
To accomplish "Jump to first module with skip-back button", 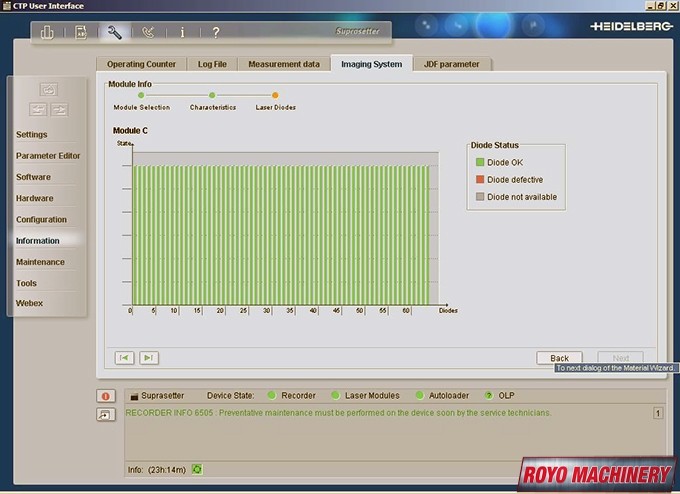I will coord(125,357).
